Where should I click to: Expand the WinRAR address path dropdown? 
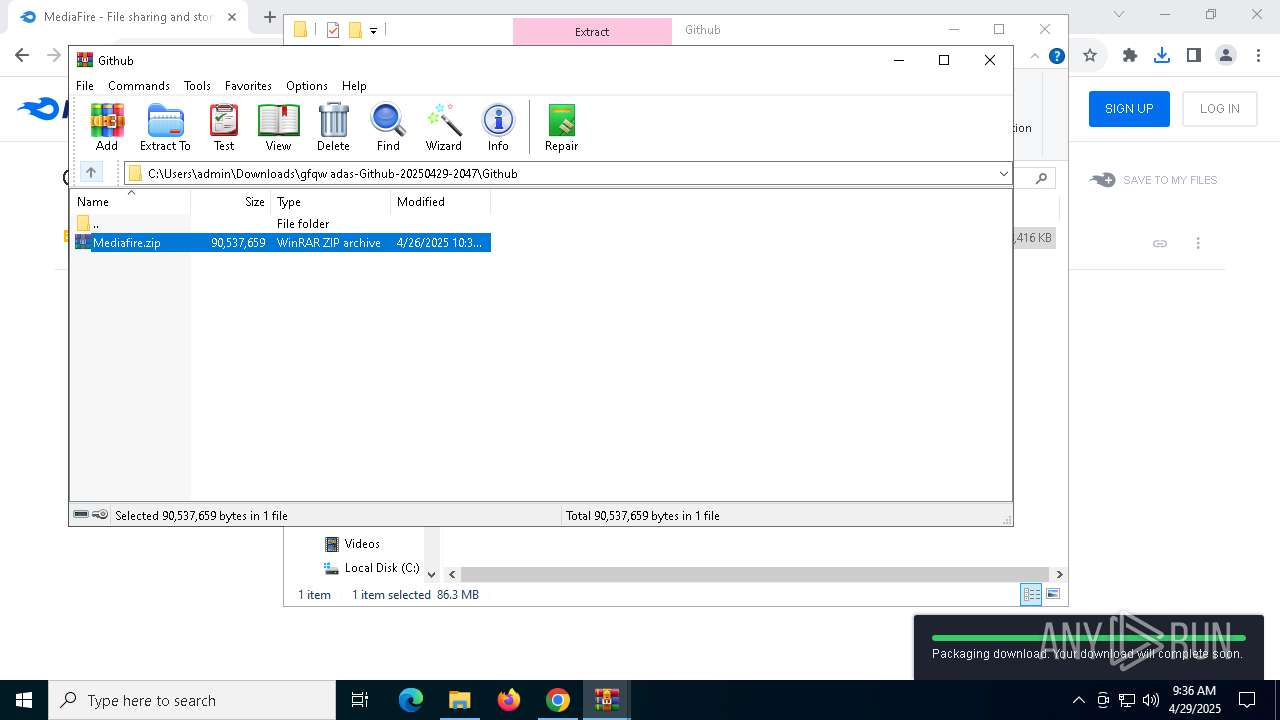click(1003, 174)
